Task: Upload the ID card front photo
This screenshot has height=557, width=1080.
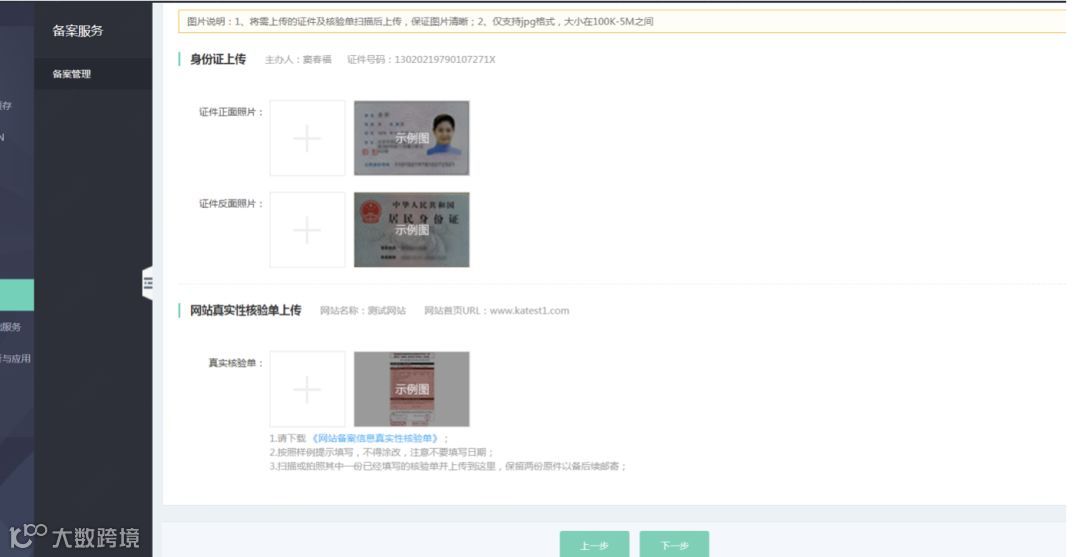Action: [307, 138]
